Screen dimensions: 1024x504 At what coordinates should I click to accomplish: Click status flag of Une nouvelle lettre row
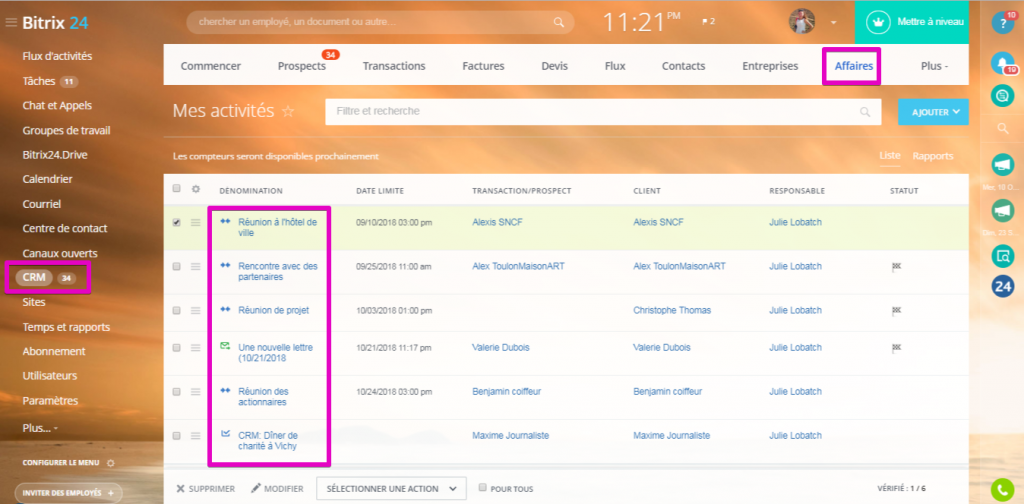click(x=896, y=348)
